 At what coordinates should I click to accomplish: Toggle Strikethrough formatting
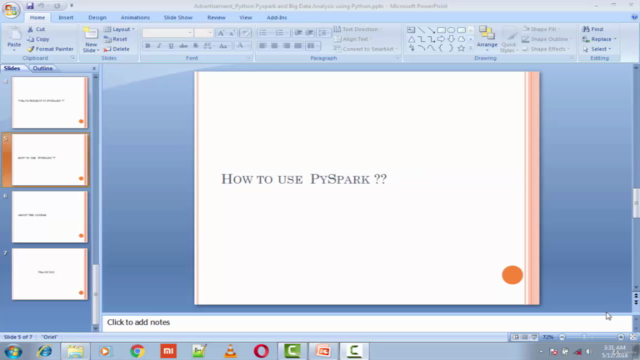[183, 46]
